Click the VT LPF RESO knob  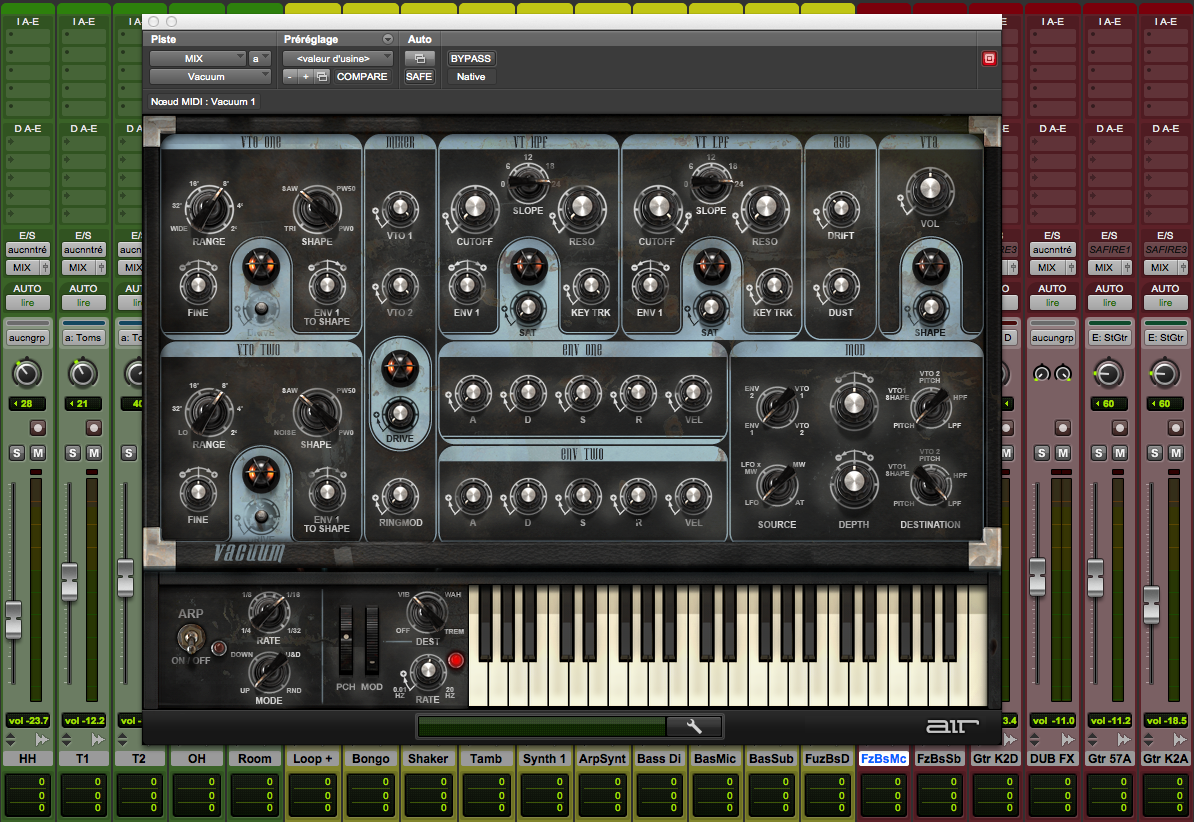coord(765,207)
